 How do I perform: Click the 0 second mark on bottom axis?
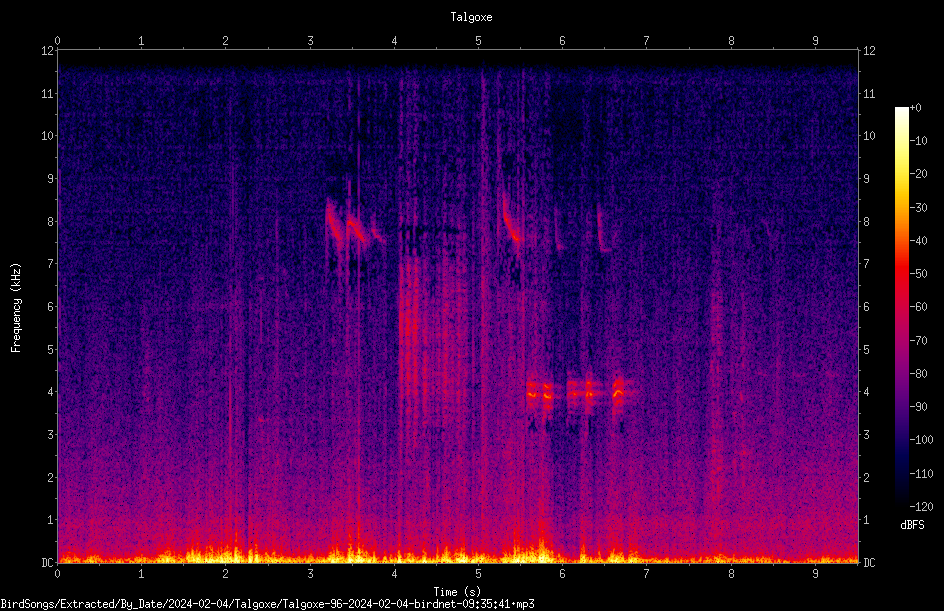[57, 574]
